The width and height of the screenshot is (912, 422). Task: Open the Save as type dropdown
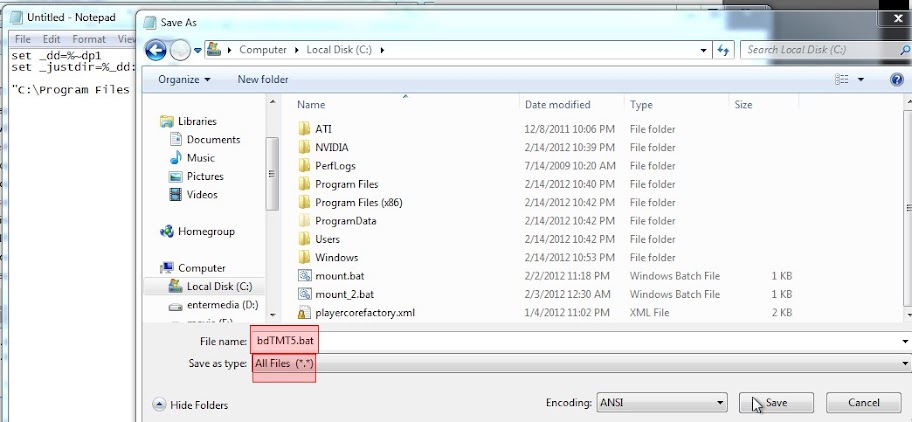580,364
